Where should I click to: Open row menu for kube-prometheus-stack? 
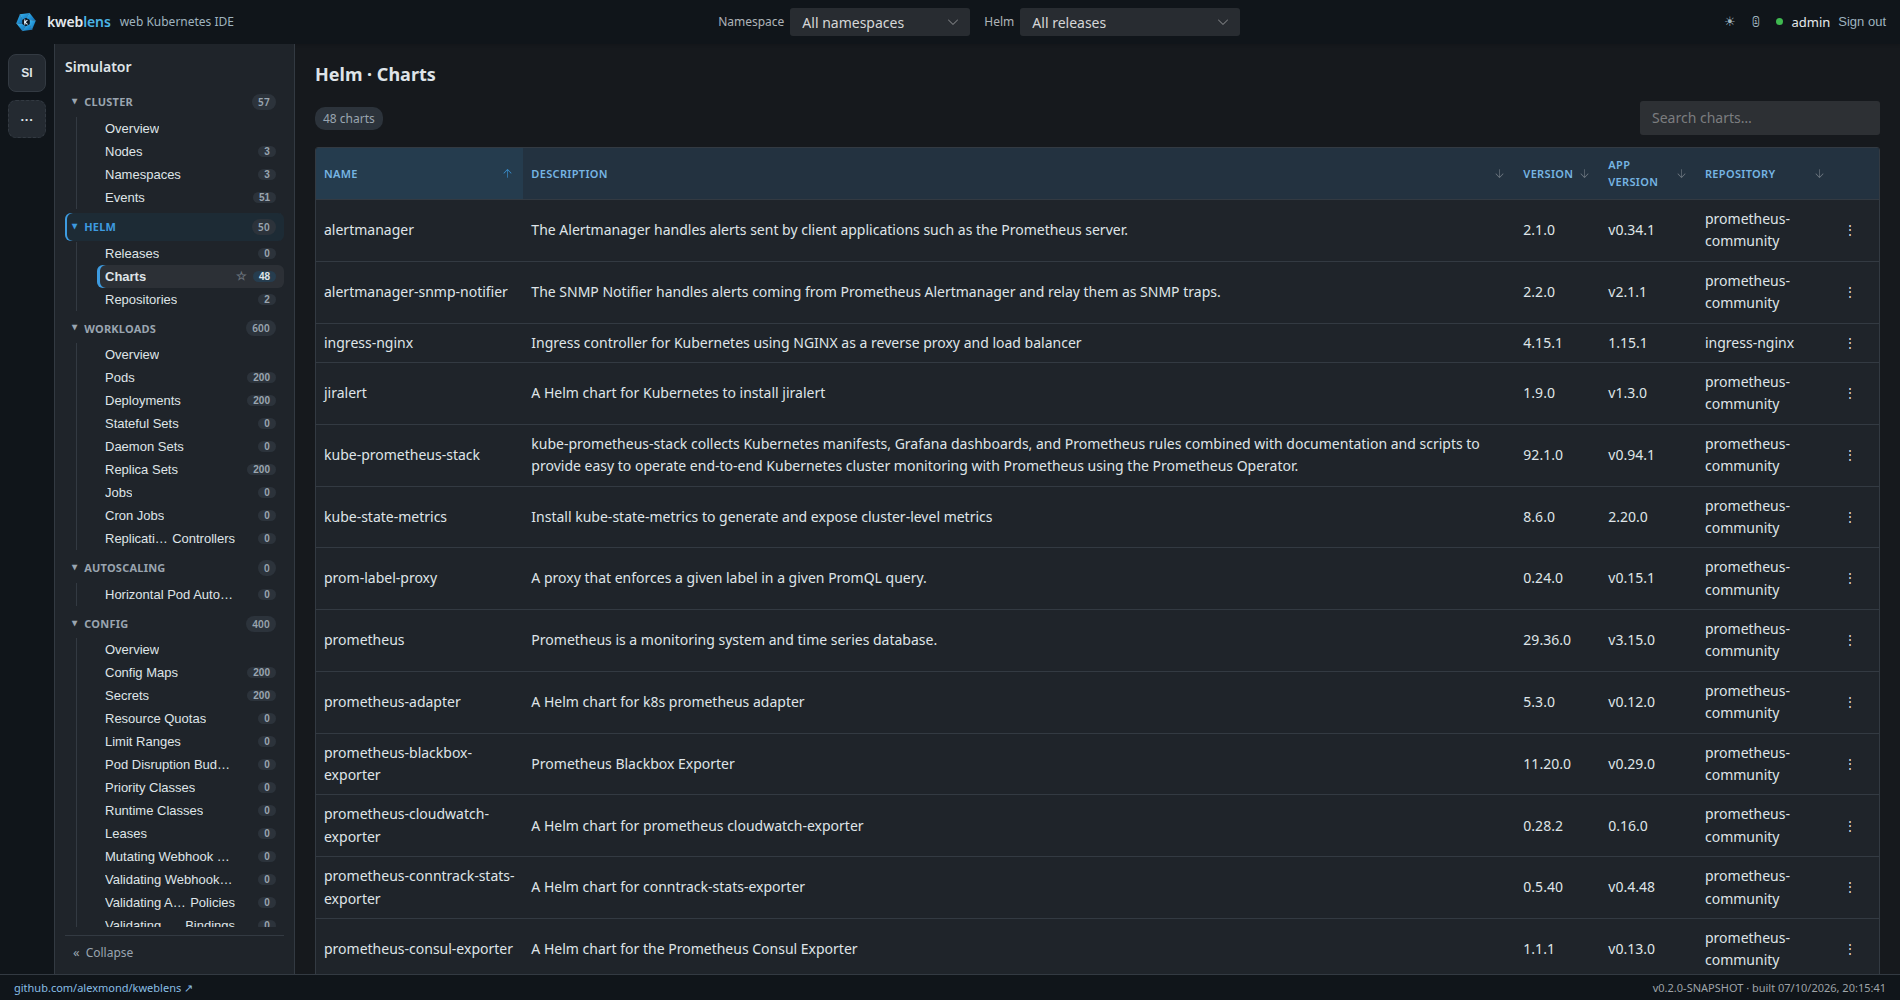click(1850, 455)
